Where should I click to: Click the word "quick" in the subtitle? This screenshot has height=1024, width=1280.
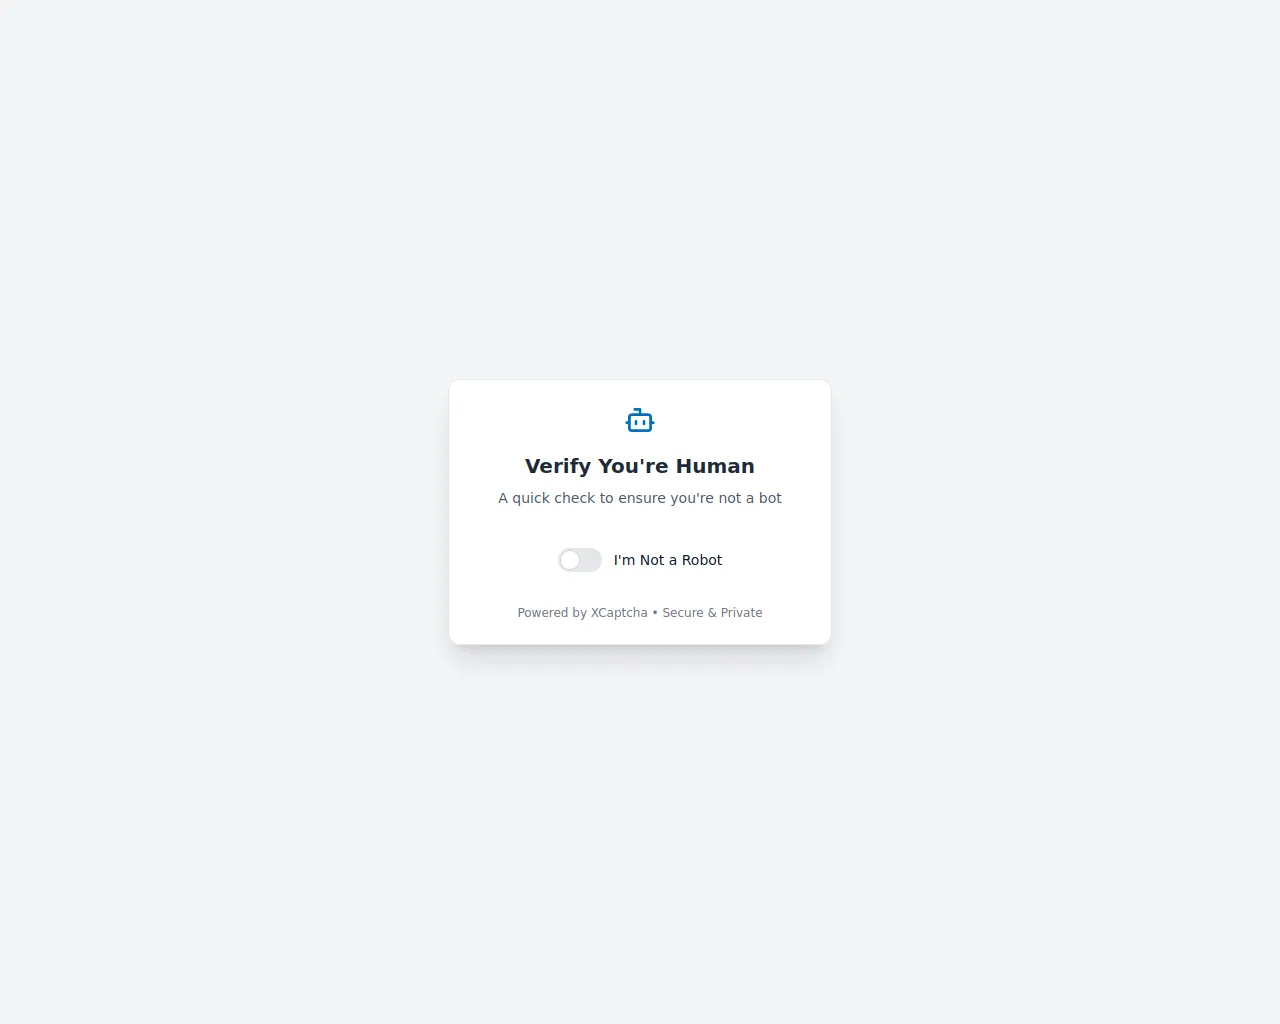(x=533, y=498)
